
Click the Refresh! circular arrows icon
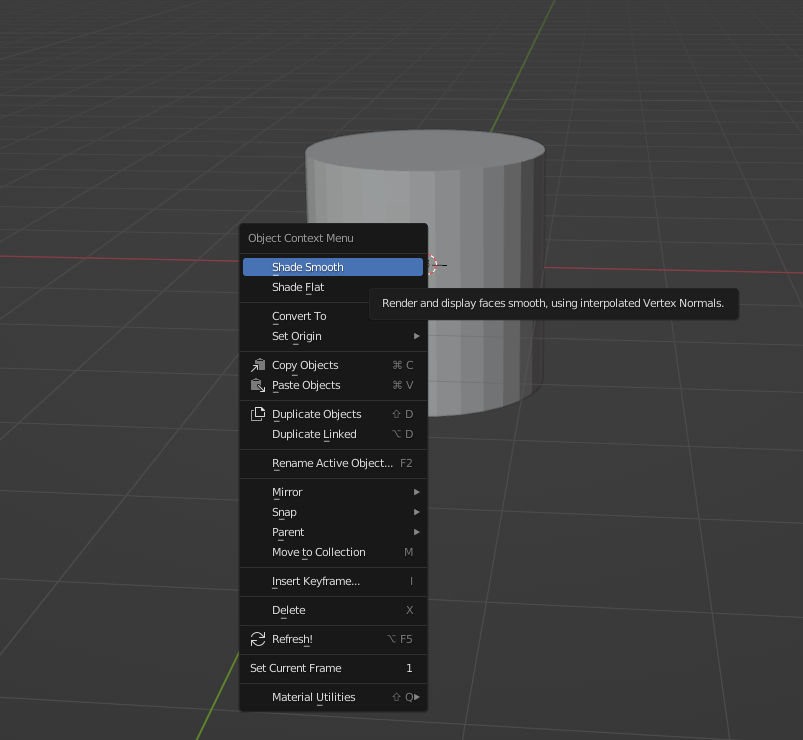click(x=258, y=639)
